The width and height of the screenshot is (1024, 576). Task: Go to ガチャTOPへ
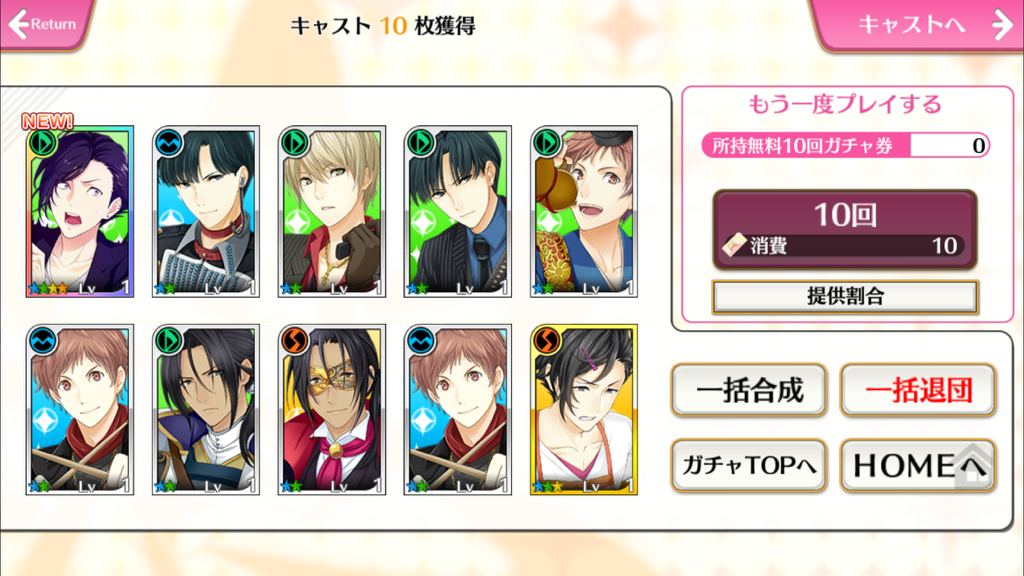click(x=749, y=466)
